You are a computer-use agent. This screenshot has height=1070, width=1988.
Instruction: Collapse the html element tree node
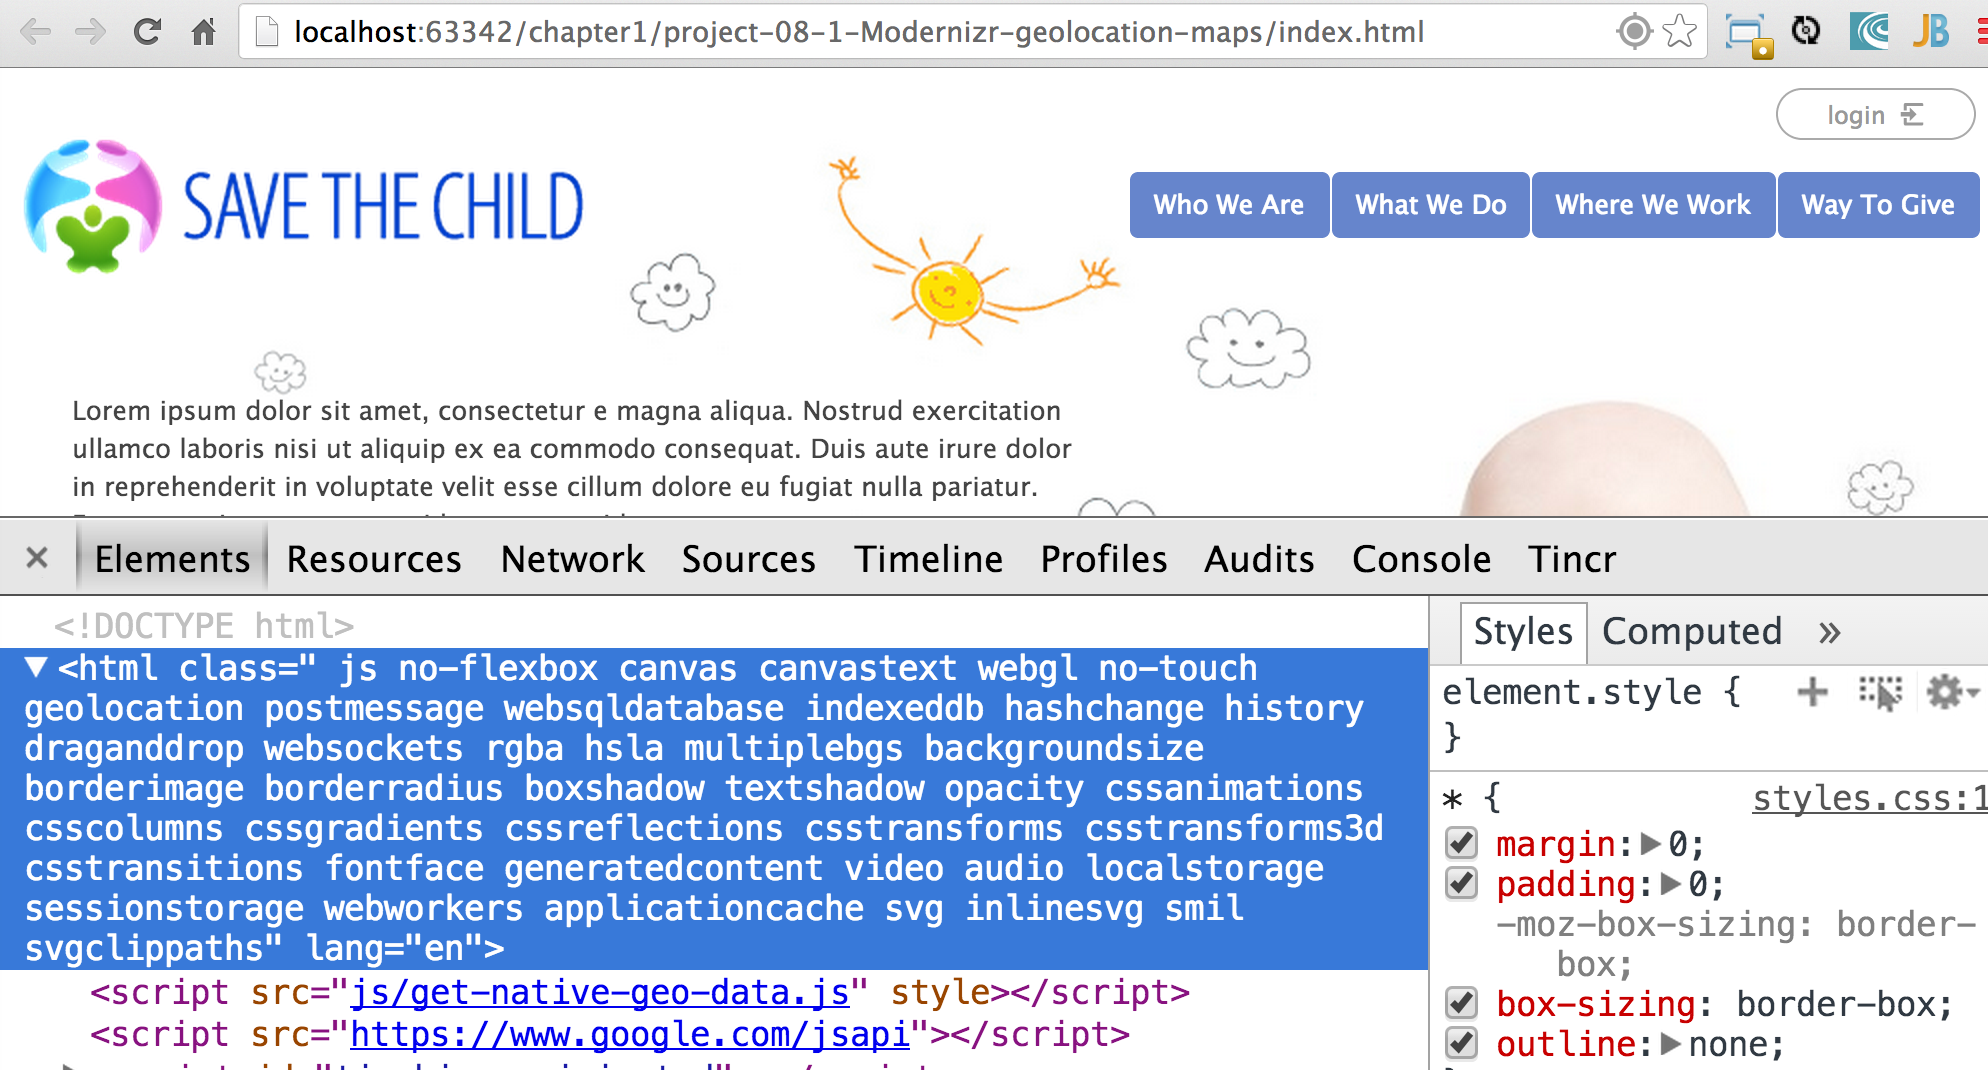click(x=36, y=667)
